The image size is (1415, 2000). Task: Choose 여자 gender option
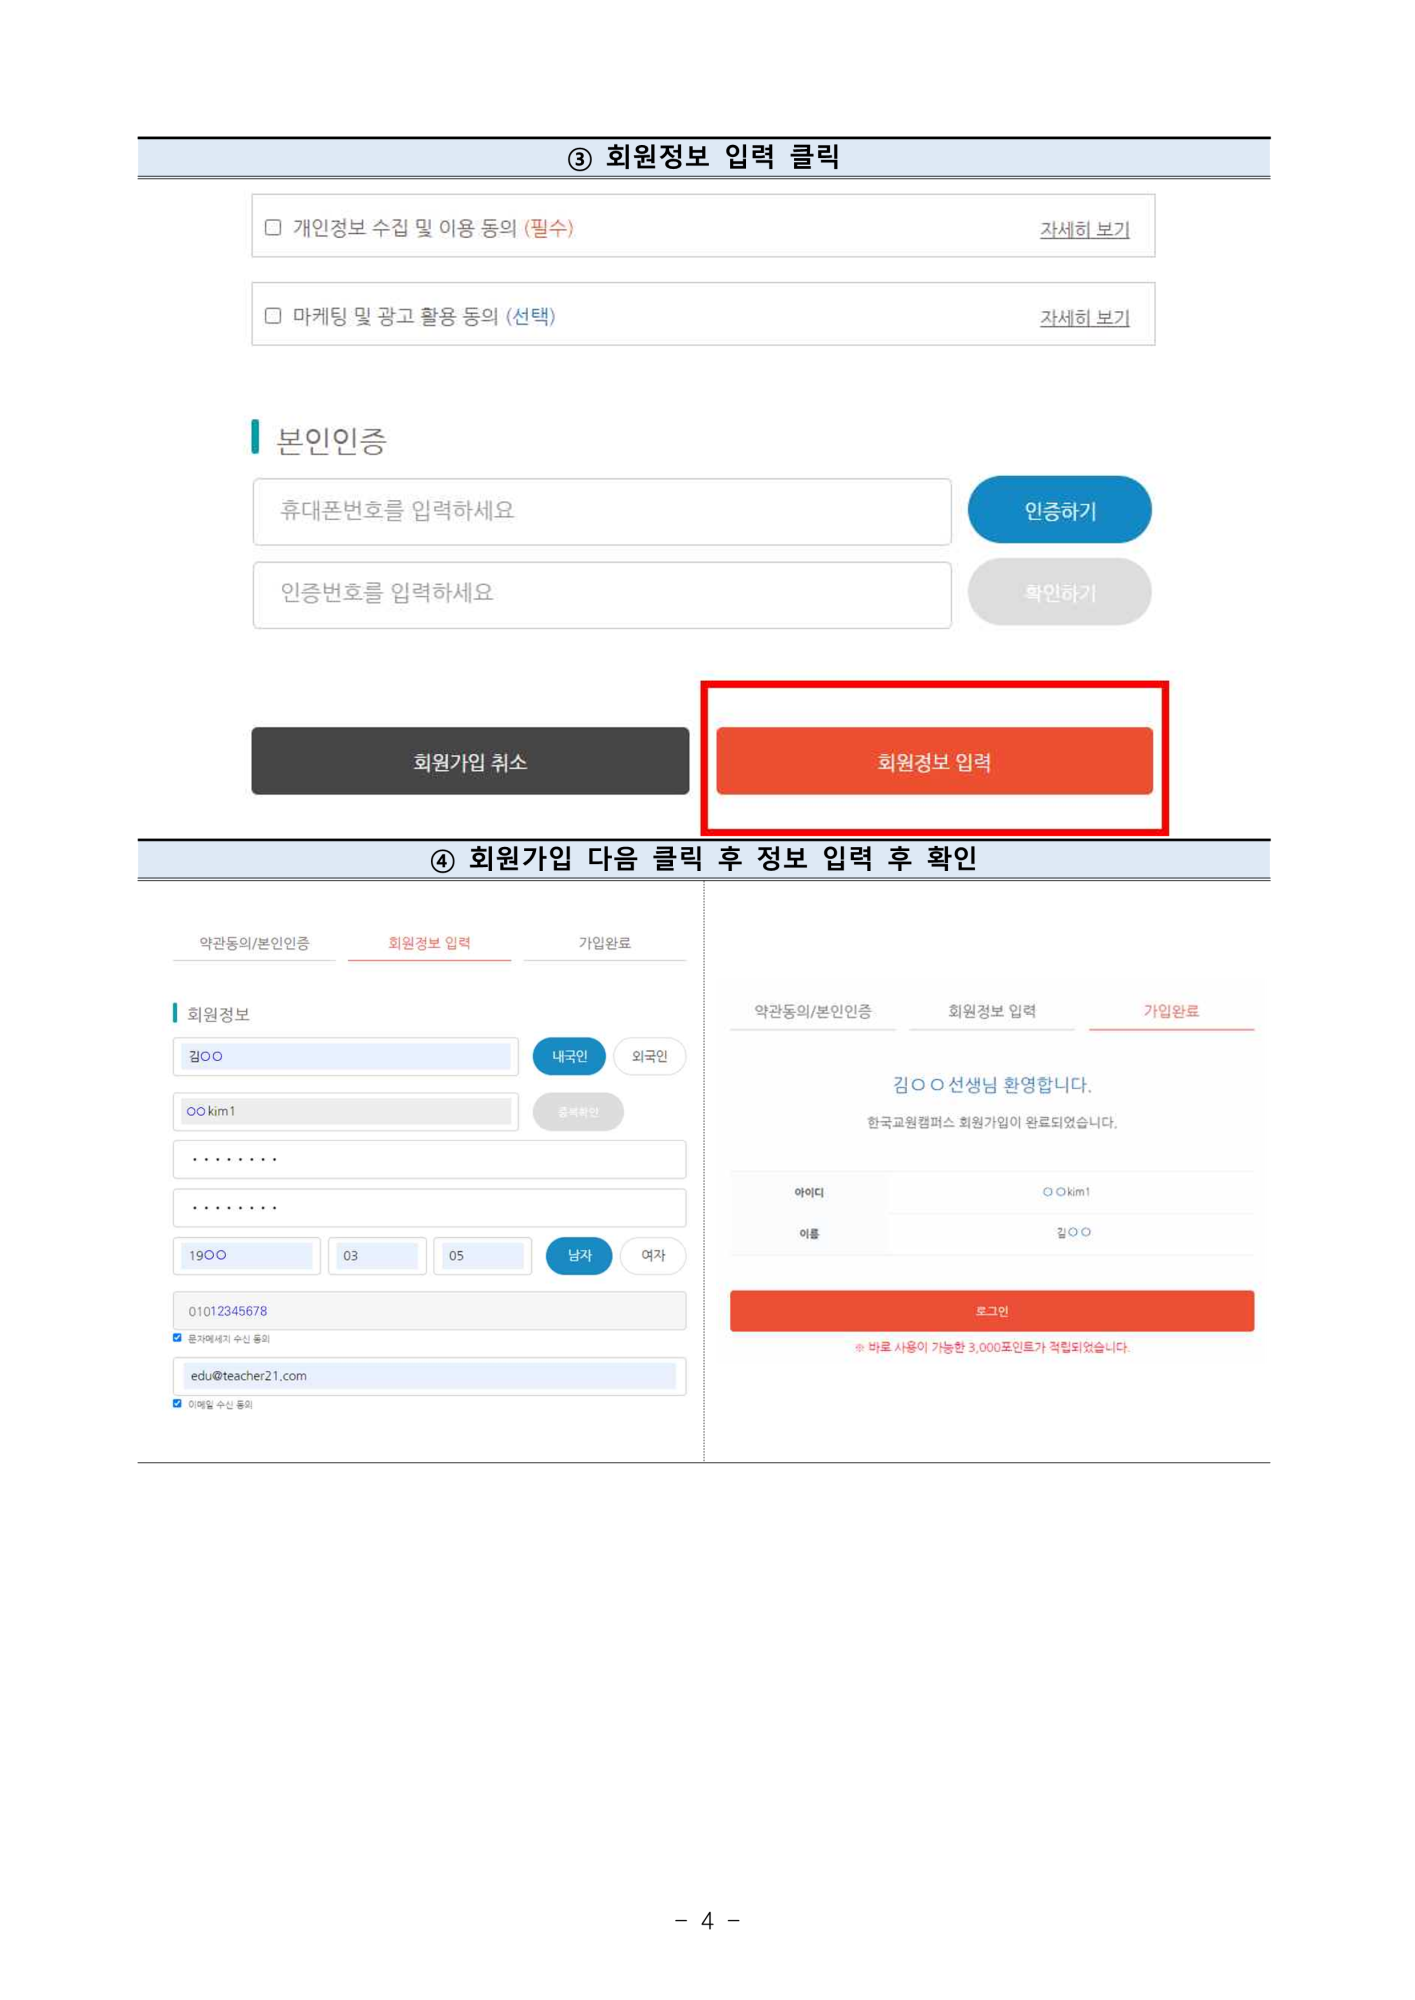click(653, 1256)
